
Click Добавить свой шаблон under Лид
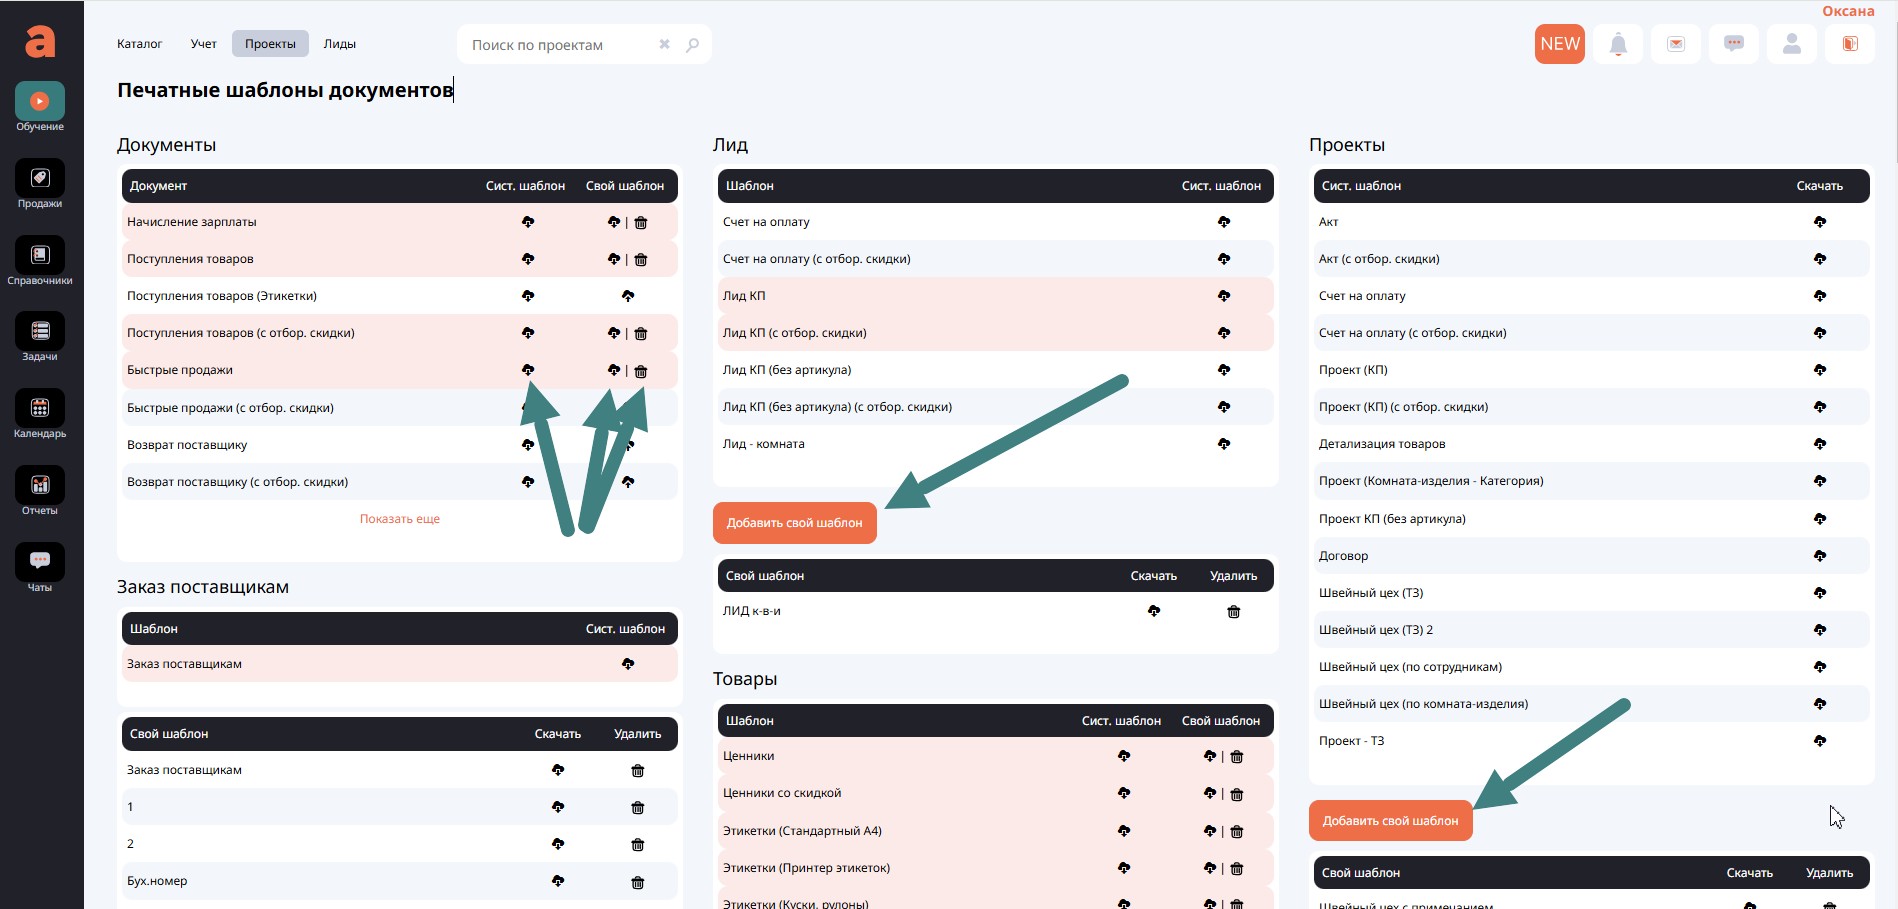tap(794, 523)
